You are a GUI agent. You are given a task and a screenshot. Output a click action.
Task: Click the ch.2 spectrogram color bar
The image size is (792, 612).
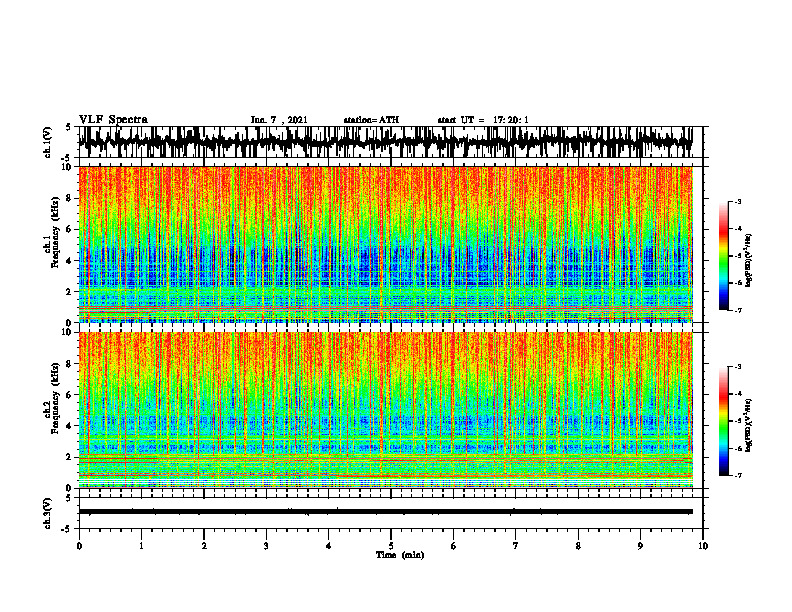pyautogui.click(x=723, y=421)
